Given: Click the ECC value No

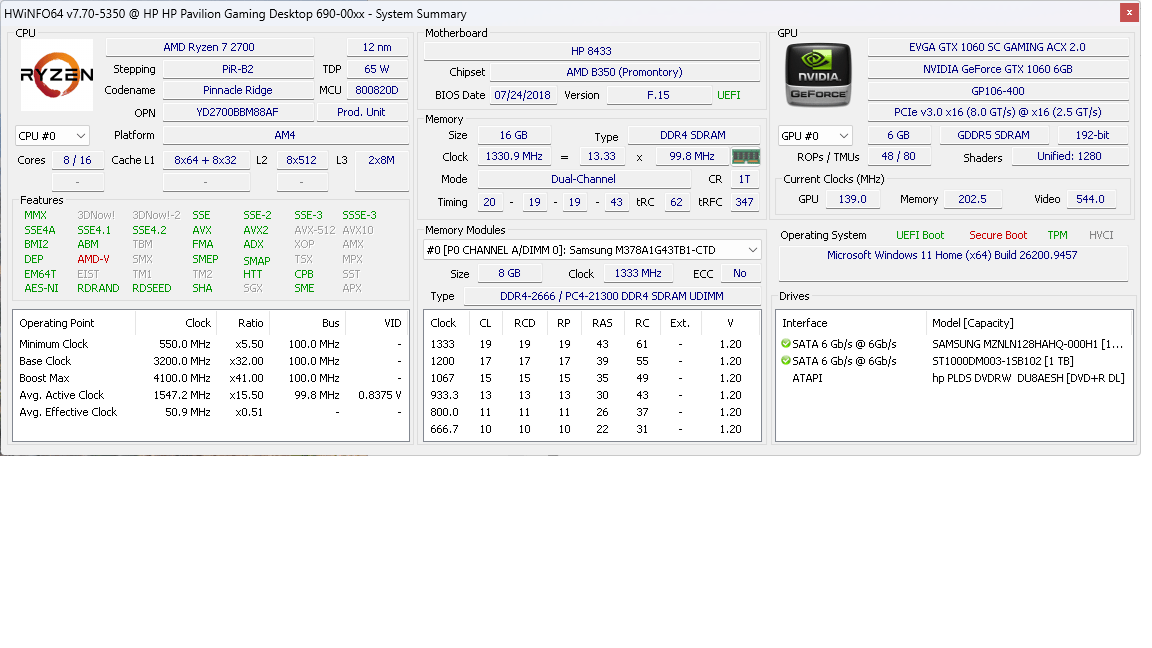Looking at the screenshot, I should point(740,273).
